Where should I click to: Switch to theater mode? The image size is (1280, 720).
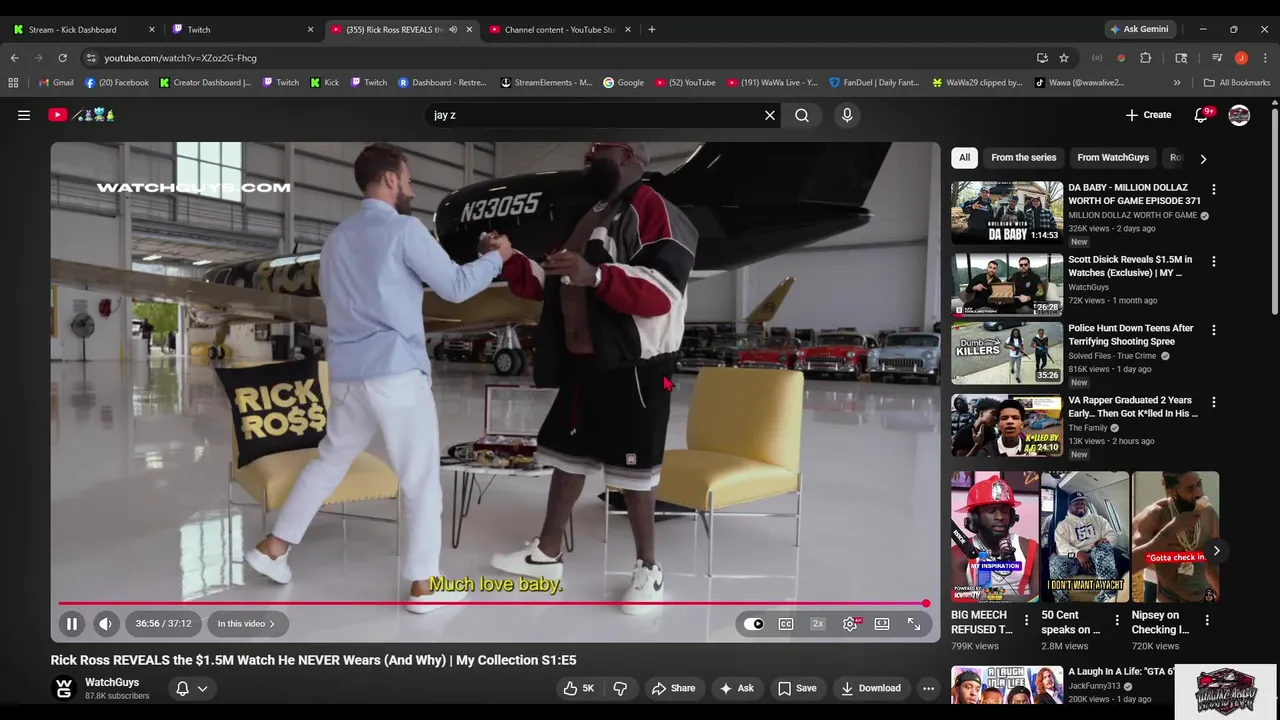point(882,624)
